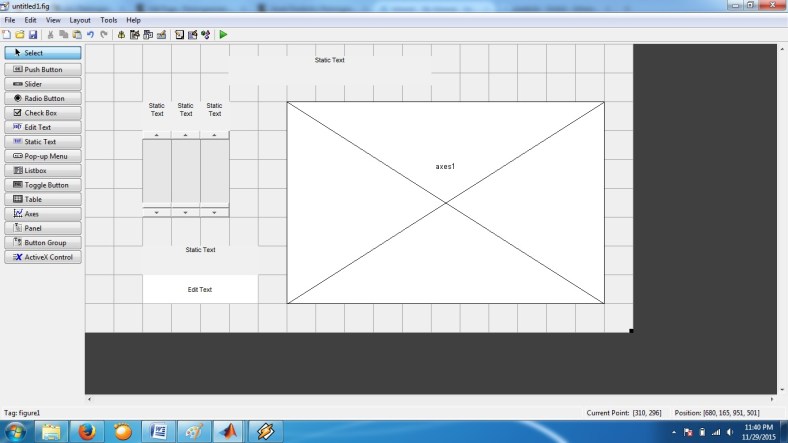Click the Align Objects toolbar icon
The width and height of the screenshot is (788, 443).
click(122, 34)
